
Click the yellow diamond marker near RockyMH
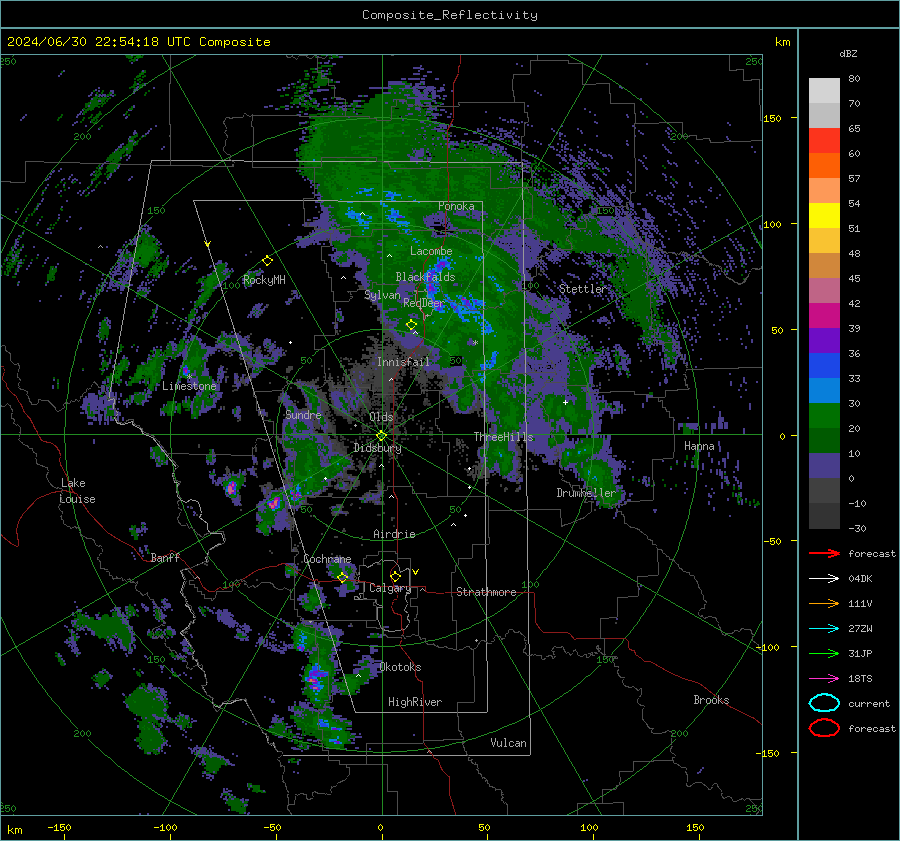click(x=267, y=261)
